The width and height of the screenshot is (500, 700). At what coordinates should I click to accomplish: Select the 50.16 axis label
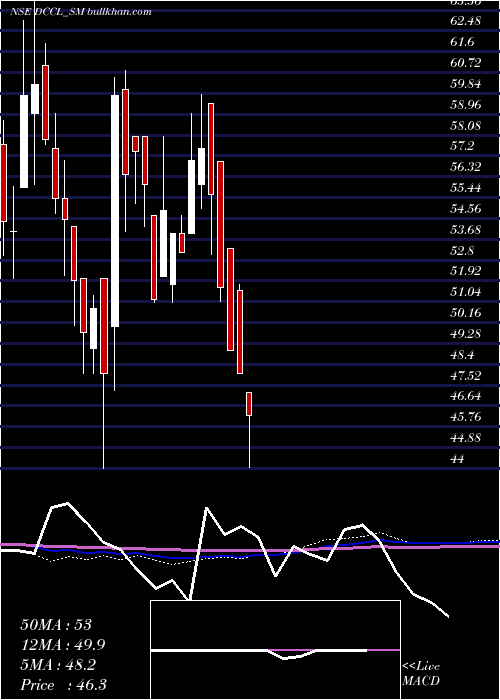[x=466, y=312]
